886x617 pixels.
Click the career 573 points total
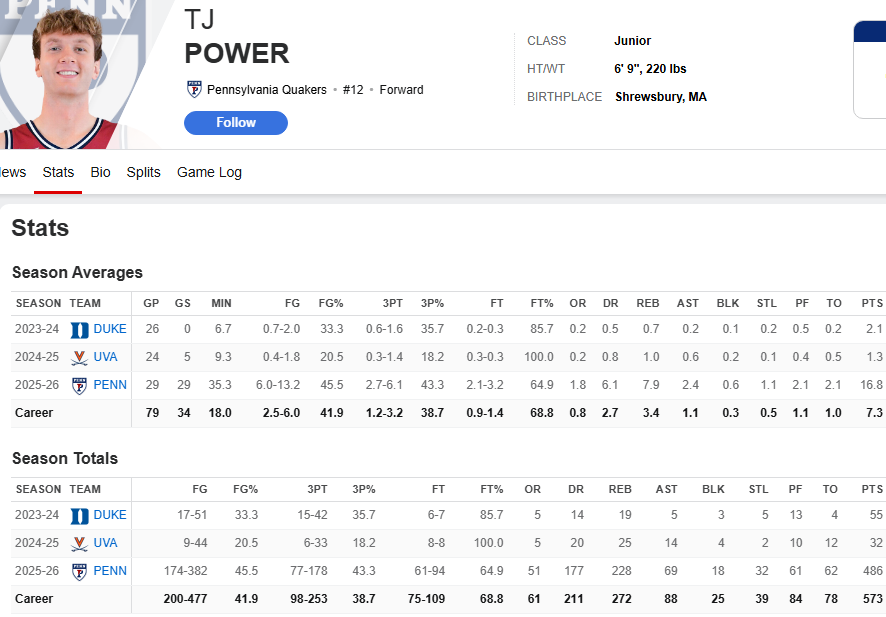(872, 599)
